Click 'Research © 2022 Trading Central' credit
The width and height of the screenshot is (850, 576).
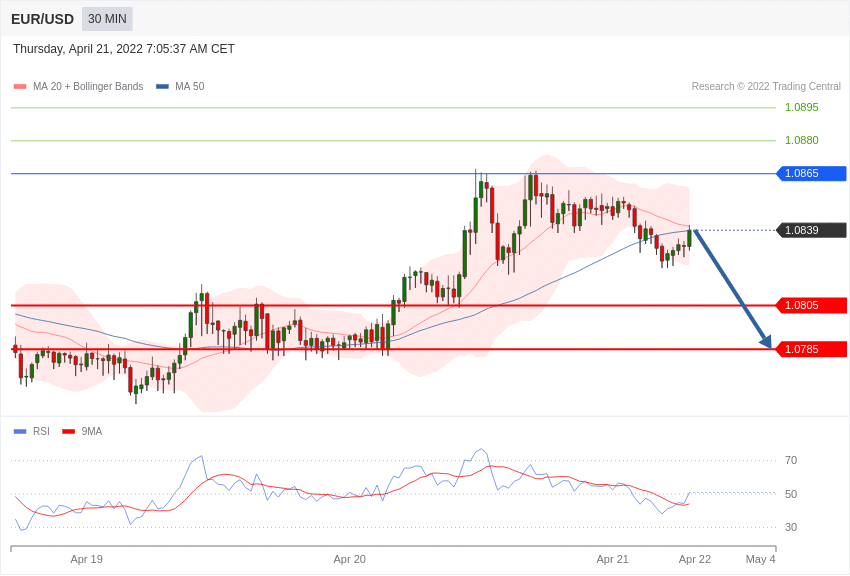pos(766,86)
